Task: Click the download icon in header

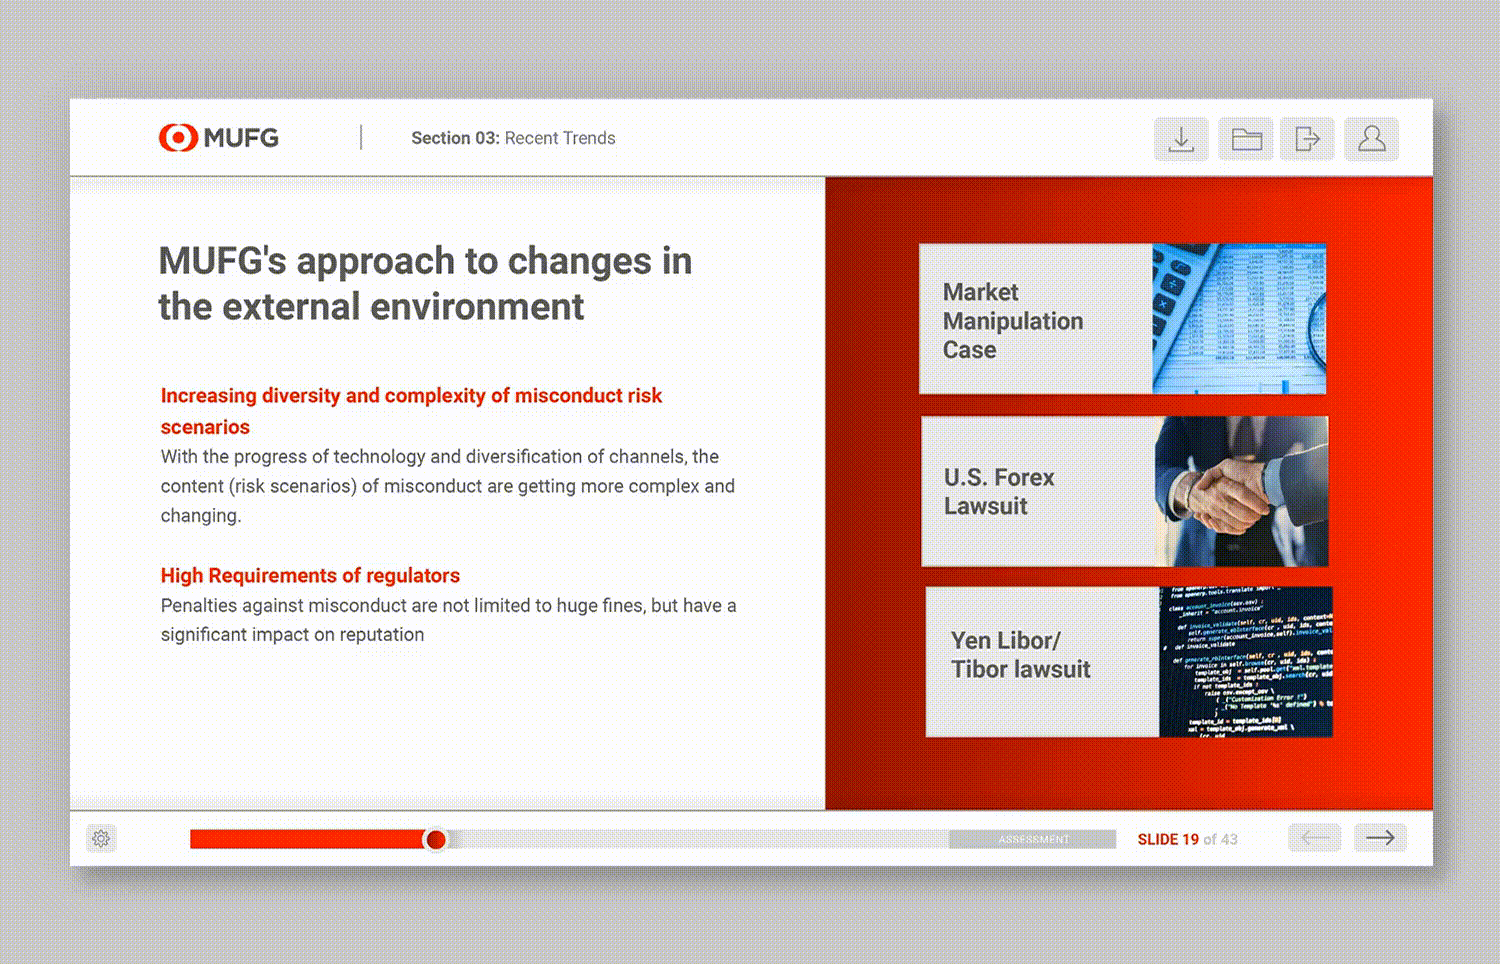Action: [x=1181, y=139]
